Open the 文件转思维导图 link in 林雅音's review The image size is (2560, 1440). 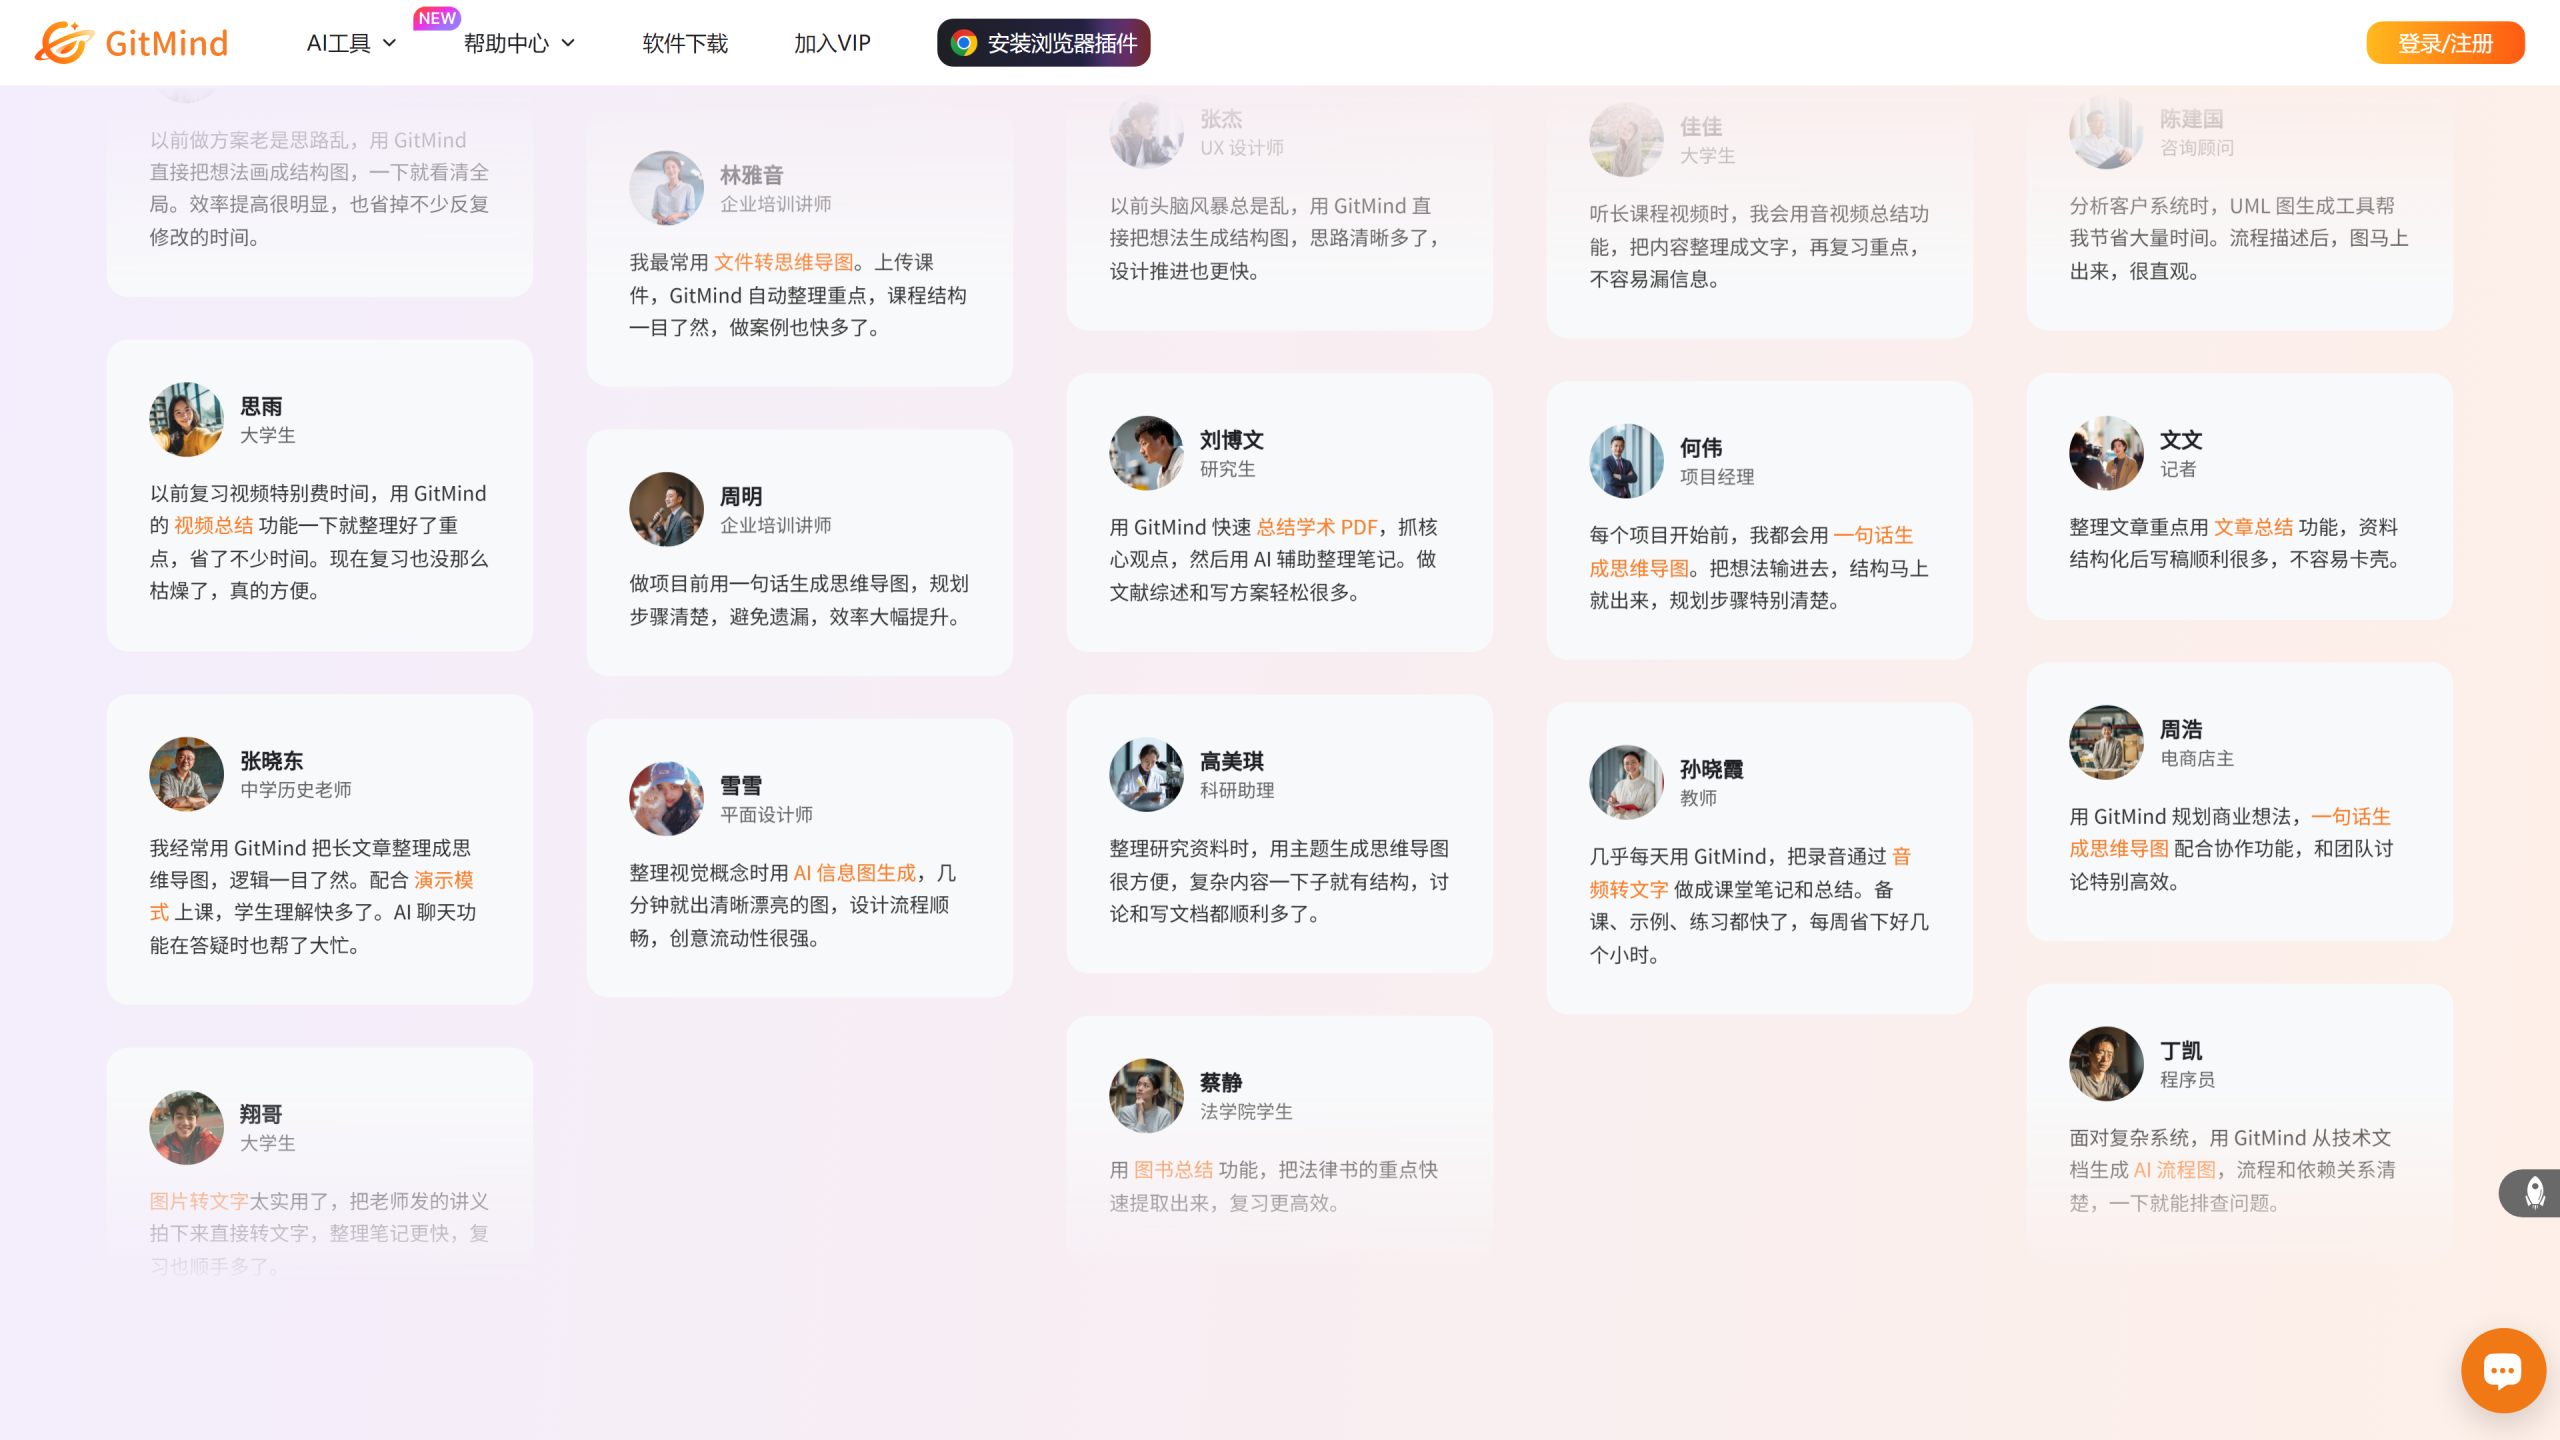(783, 262)
